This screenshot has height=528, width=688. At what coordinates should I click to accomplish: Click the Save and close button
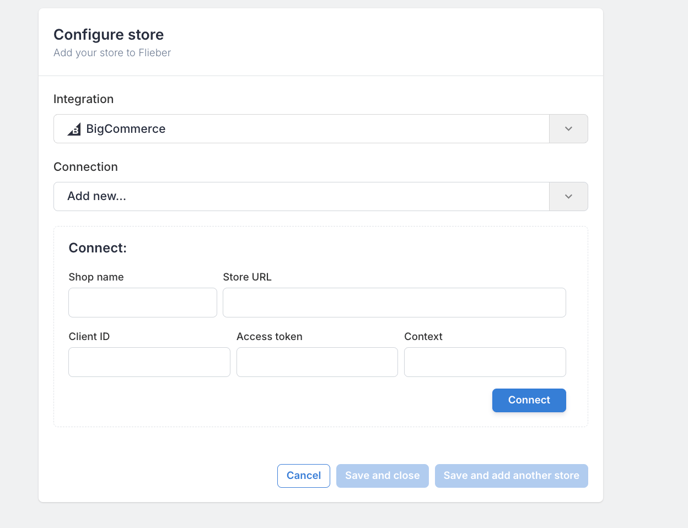382,476
